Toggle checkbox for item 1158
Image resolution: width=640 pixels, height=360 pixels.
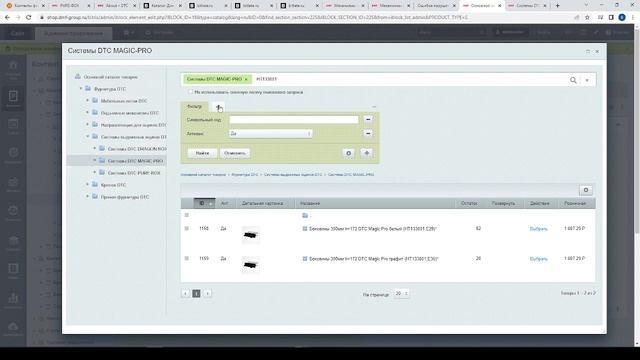(187, 229)
